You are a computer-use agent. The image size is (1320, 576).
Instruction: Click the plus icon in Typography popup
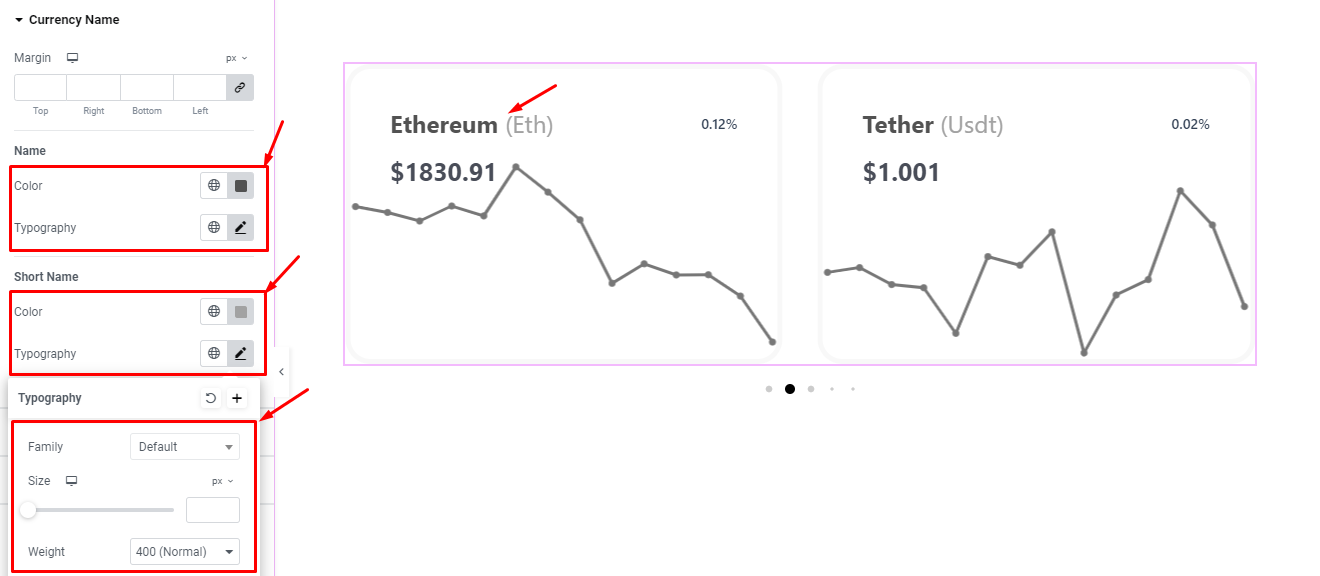coord(237,398)
